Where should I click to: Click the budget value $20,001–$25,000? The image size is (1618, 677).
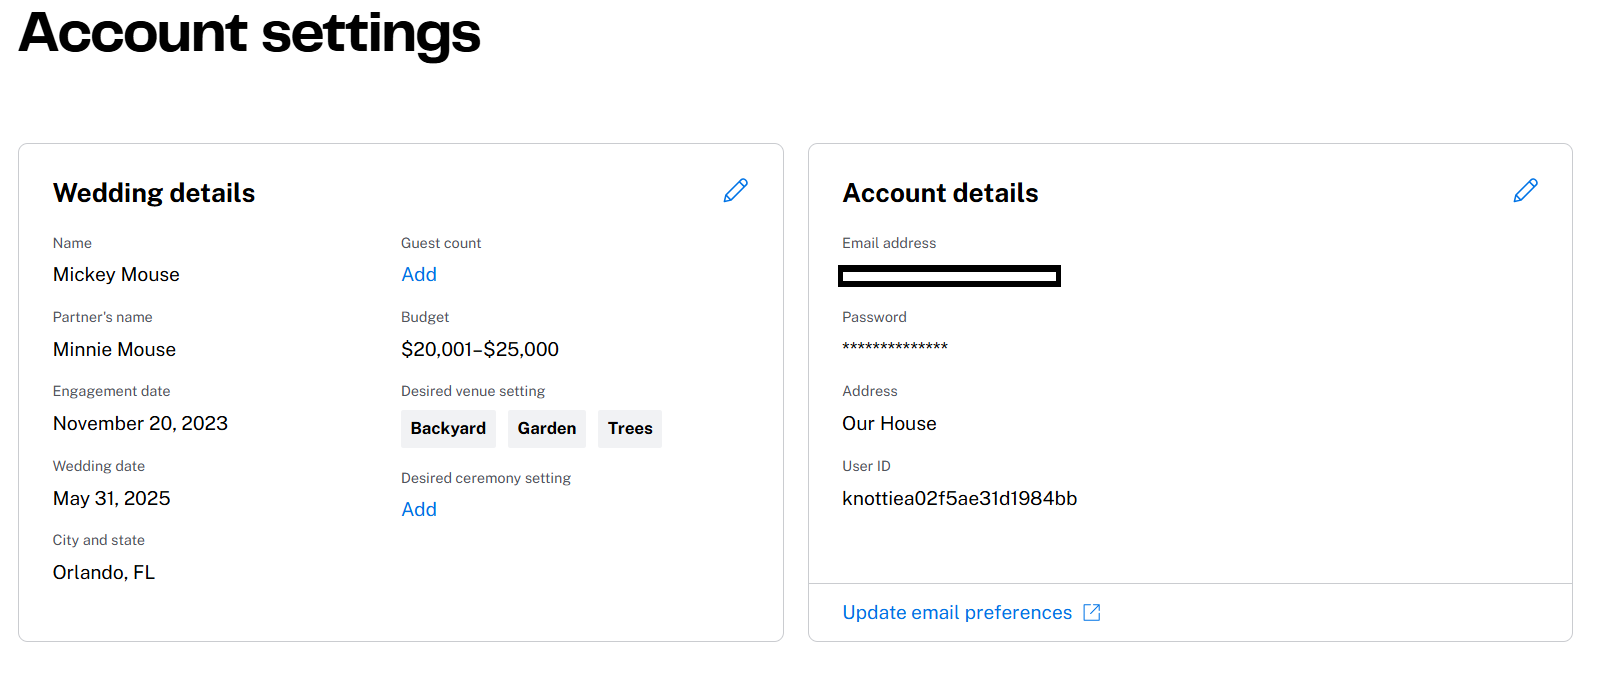click(480, 349)
